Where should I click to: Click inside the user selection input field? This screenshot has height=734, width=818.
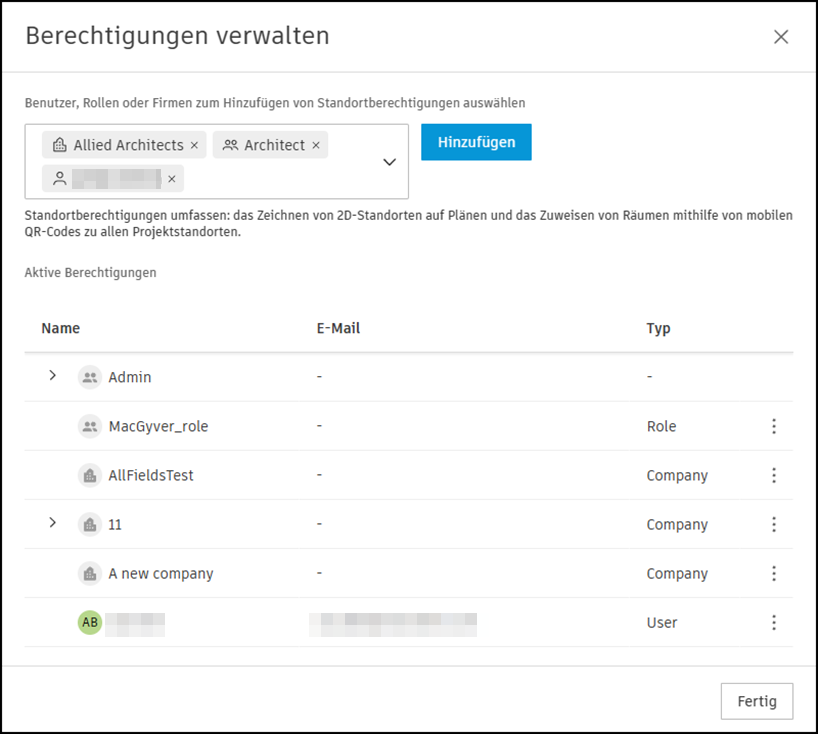(280, 179)
